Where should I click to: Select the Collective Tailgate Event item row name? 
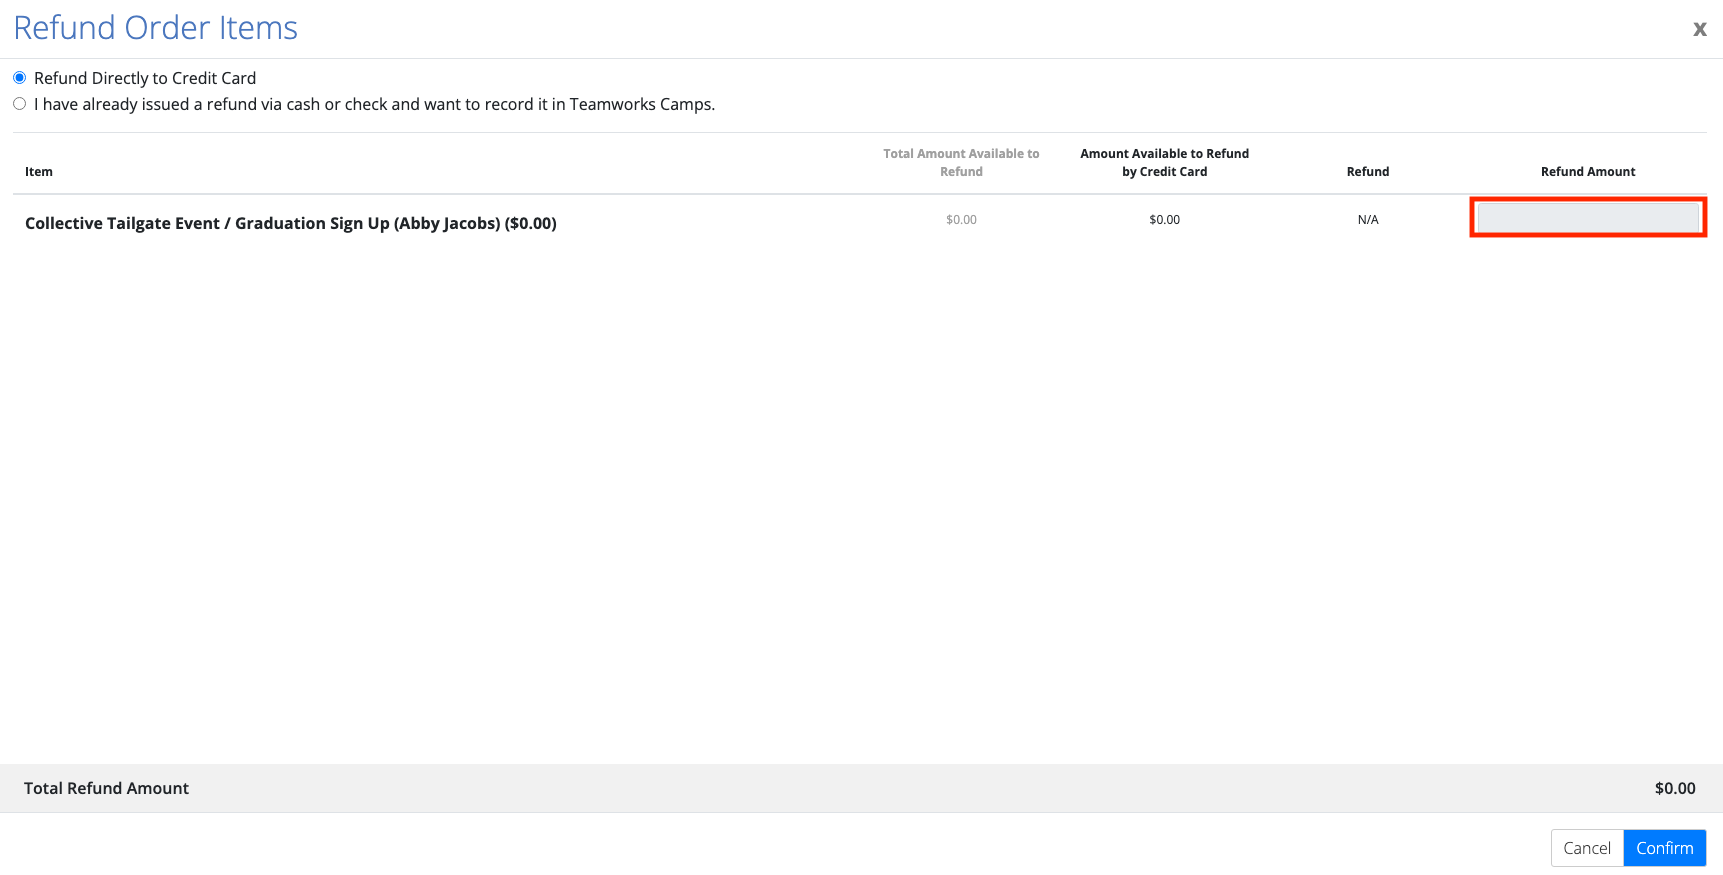pyautogui.click(x=290, y=223)
